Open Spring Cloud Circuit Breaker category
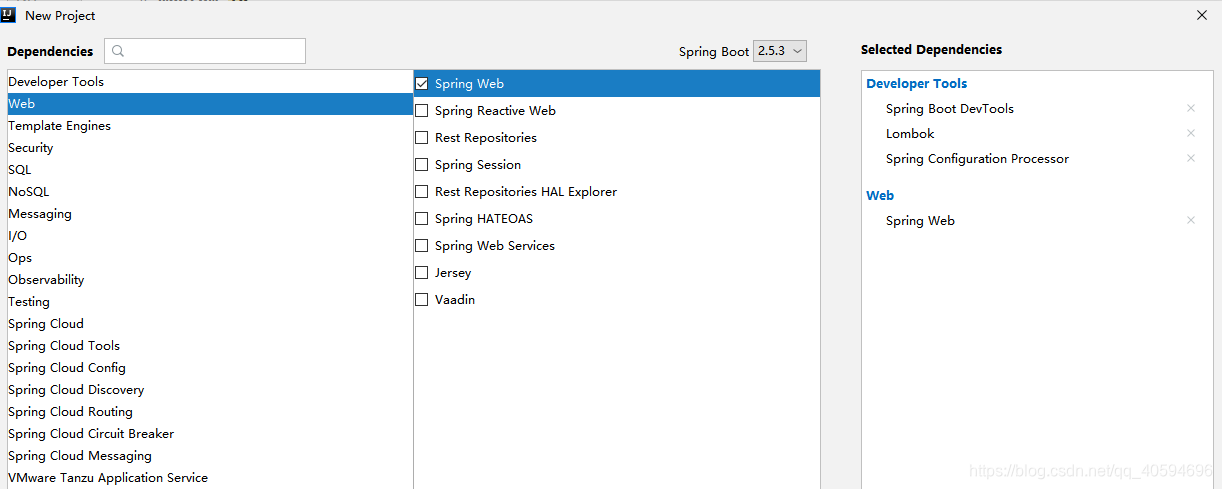Screen dimensions: 1222x489 click(210, 434)
